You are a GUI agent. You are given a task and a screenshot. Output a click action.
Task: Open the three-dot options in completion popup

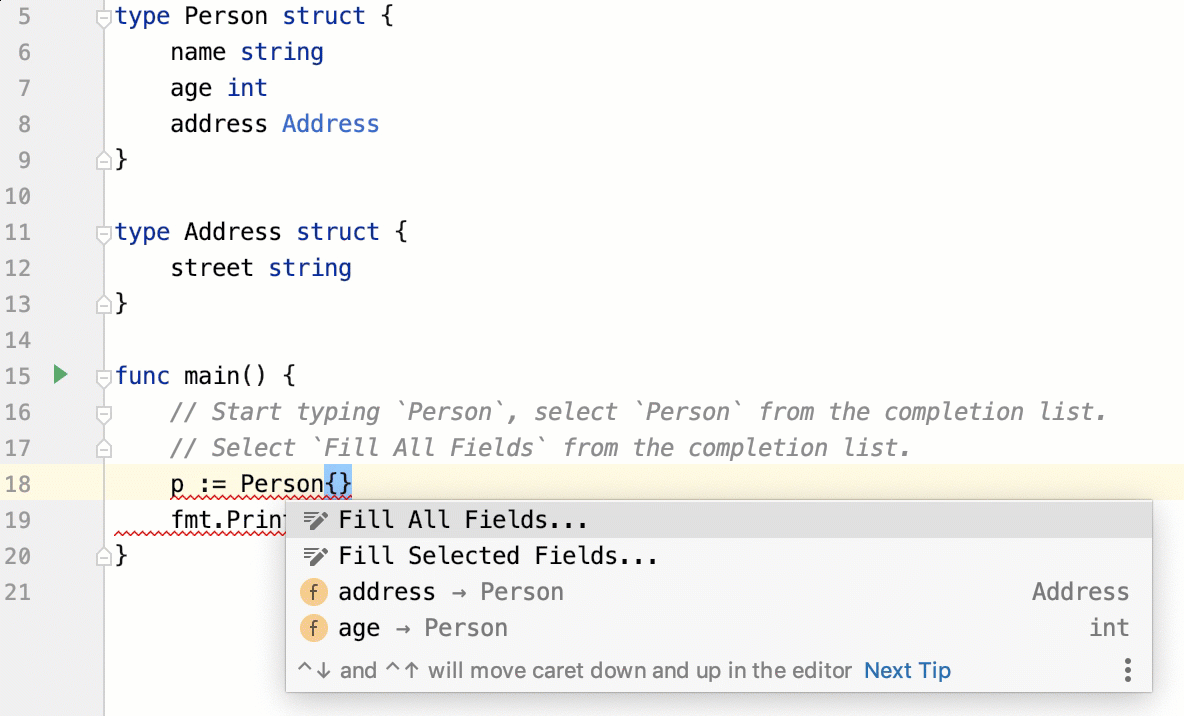tap(1127, 670)
